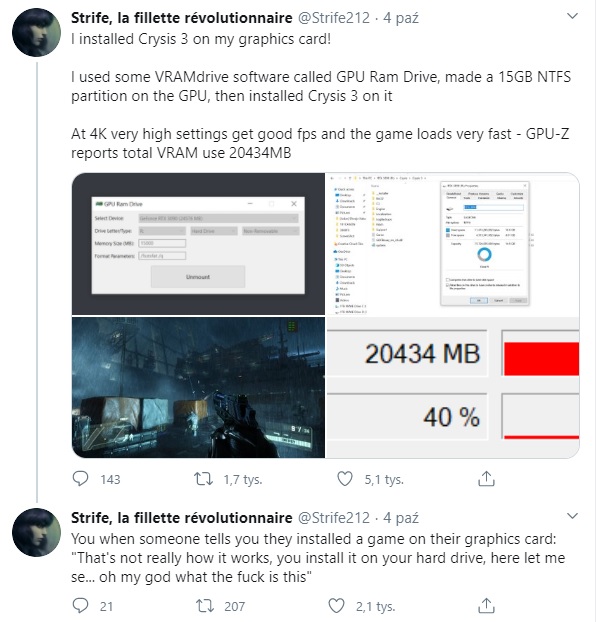Open the first tweet's author display name
The height and width of the screenshot is (622, 597).
click(182, 18)
